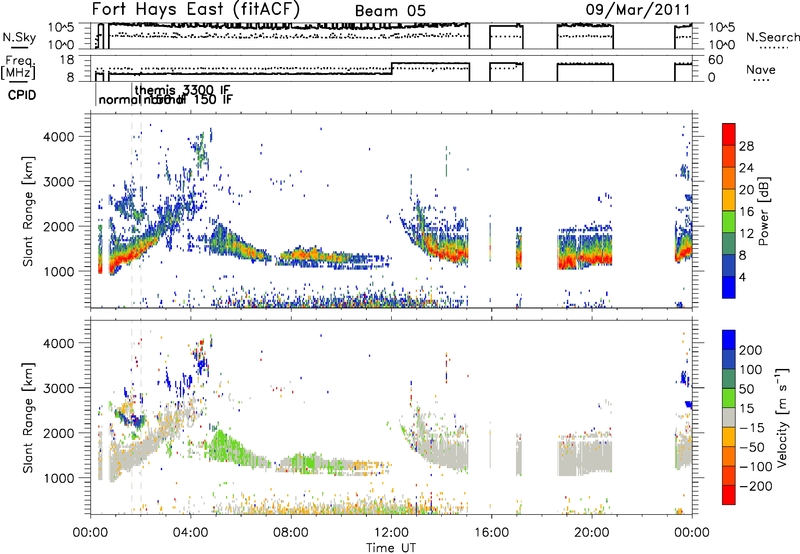Click 'Slant Range [km]' label of power panel
Image resolution: width=800 pixels, height=554 pixels.
28,211
